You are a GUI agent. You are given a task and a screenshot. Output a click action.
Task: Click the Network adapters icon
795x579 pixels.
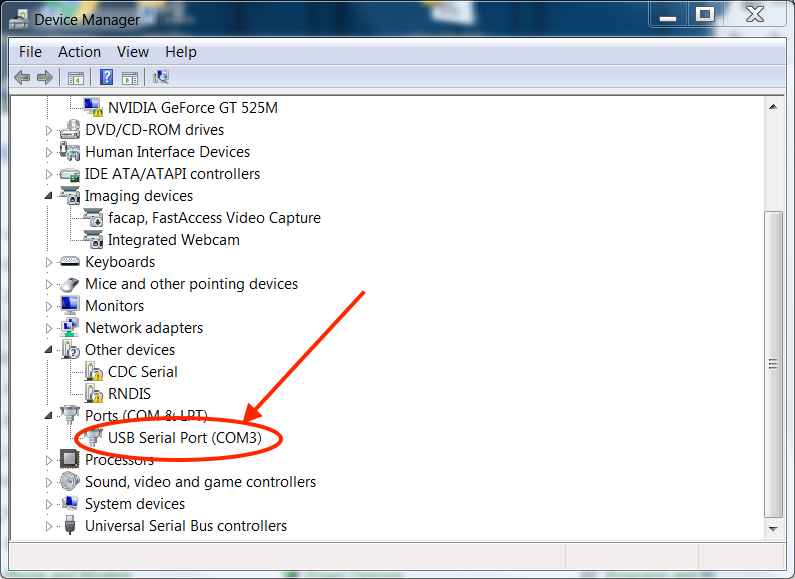click(69, 328)
